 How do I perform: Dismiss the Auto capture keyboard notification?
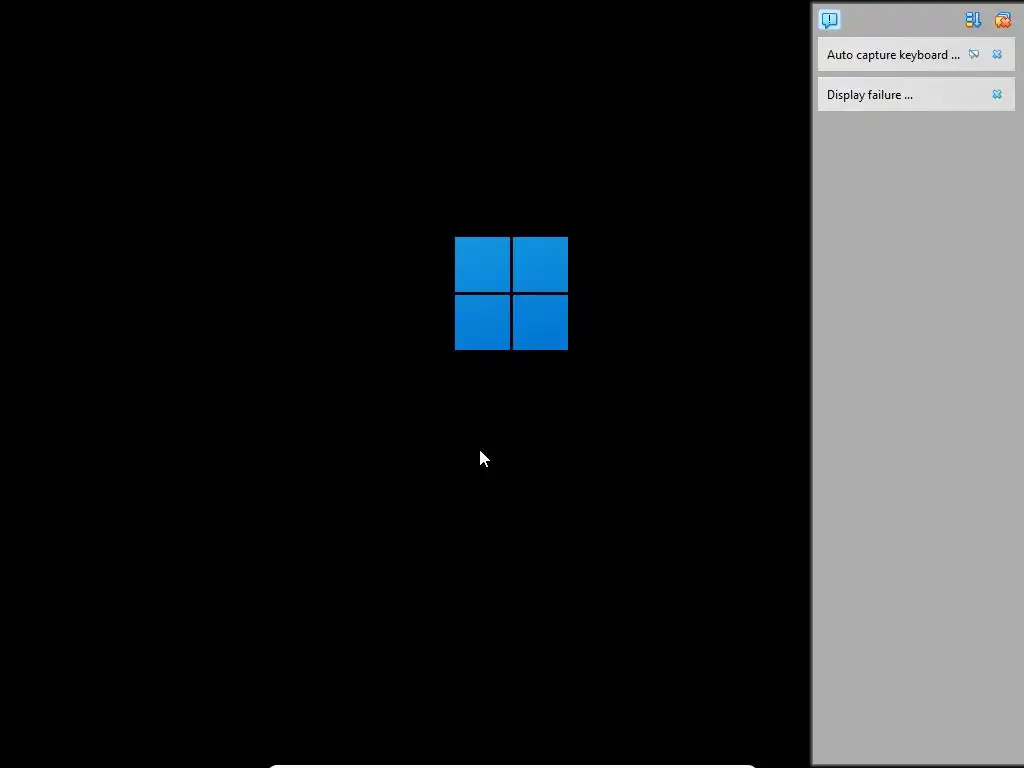pos(997,54)
